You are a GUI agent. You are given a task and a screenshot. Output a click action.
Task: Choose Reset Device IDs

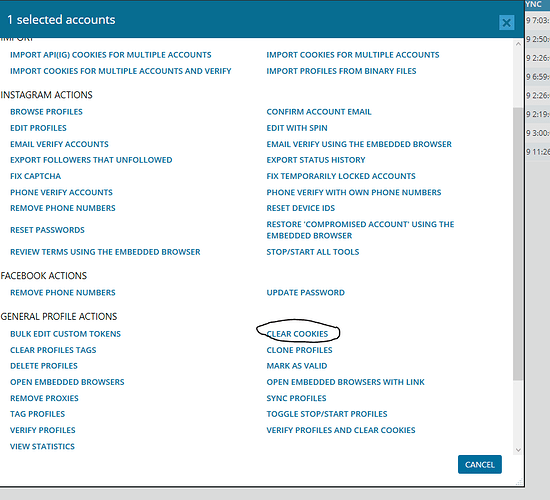(x=301, y=208)
